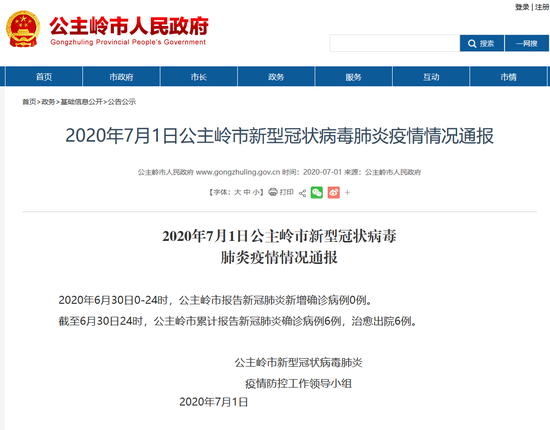Click the national emblem logo
Image resolution: width=550 pixels, height=430 pixels.
[23, 29]
